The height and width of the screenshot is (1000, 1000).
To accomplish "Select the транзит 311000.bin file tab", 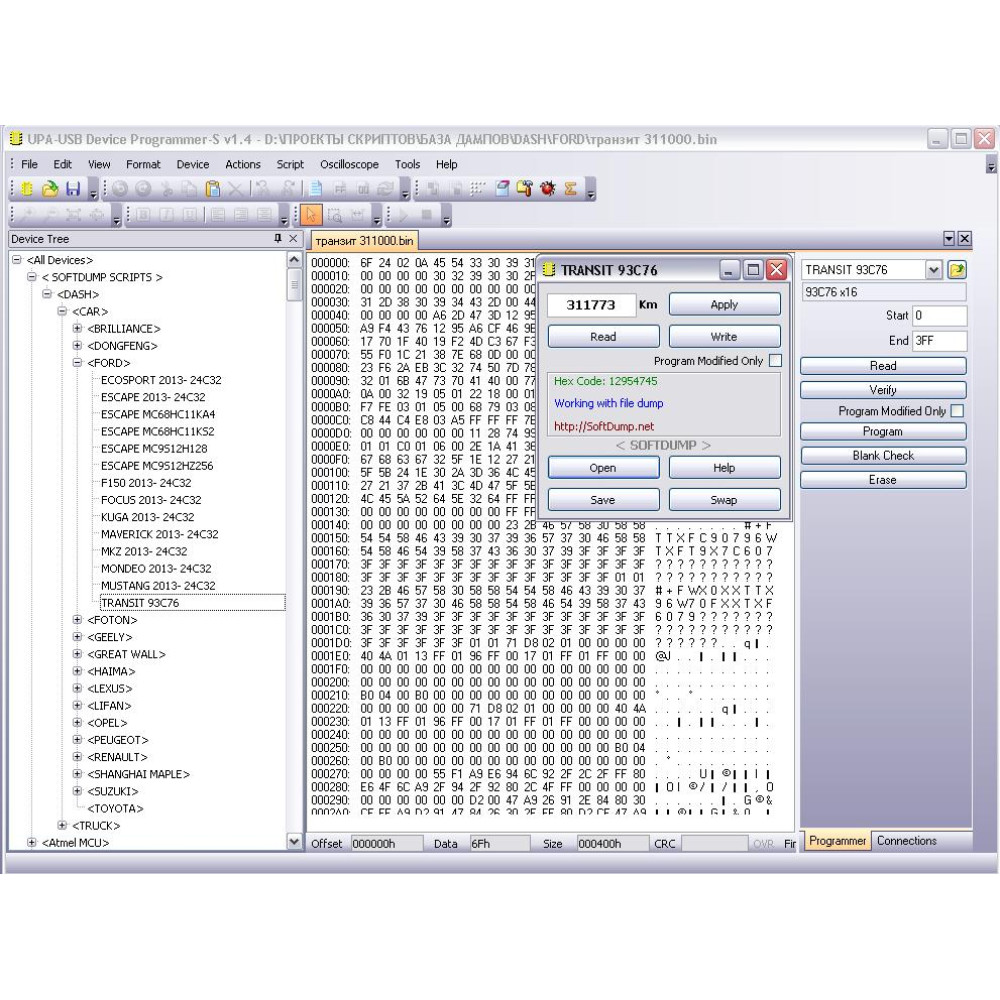I will coord(364,241).
